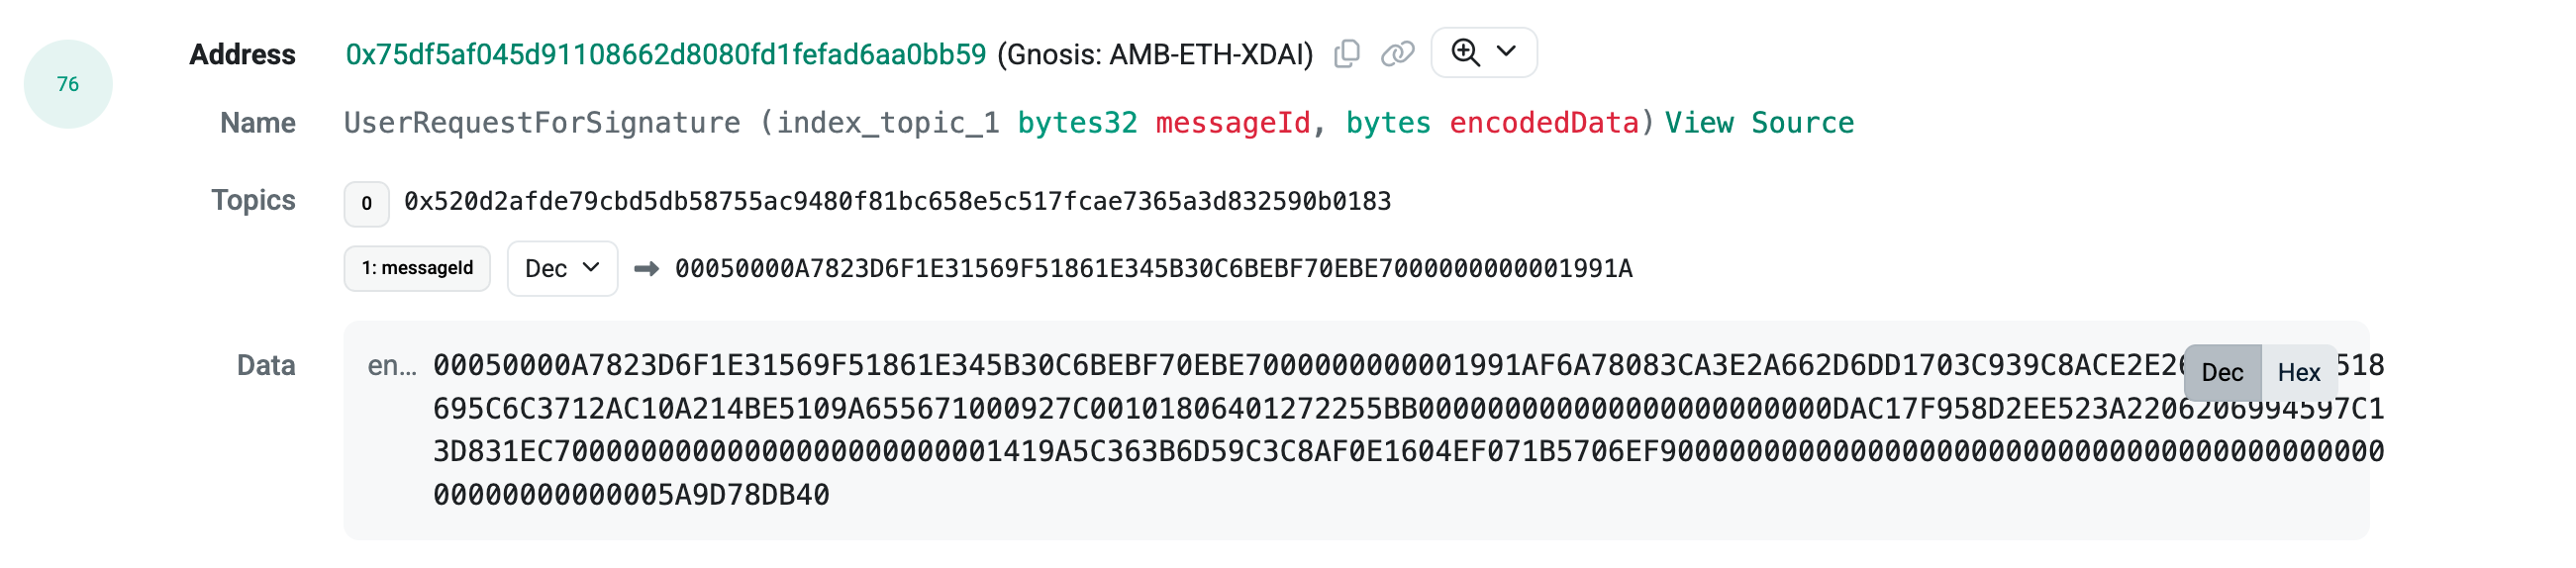Open the View Source link
Image resolution: width=2576 pixels, height=568 pixels.
(x=1759, y=123)
